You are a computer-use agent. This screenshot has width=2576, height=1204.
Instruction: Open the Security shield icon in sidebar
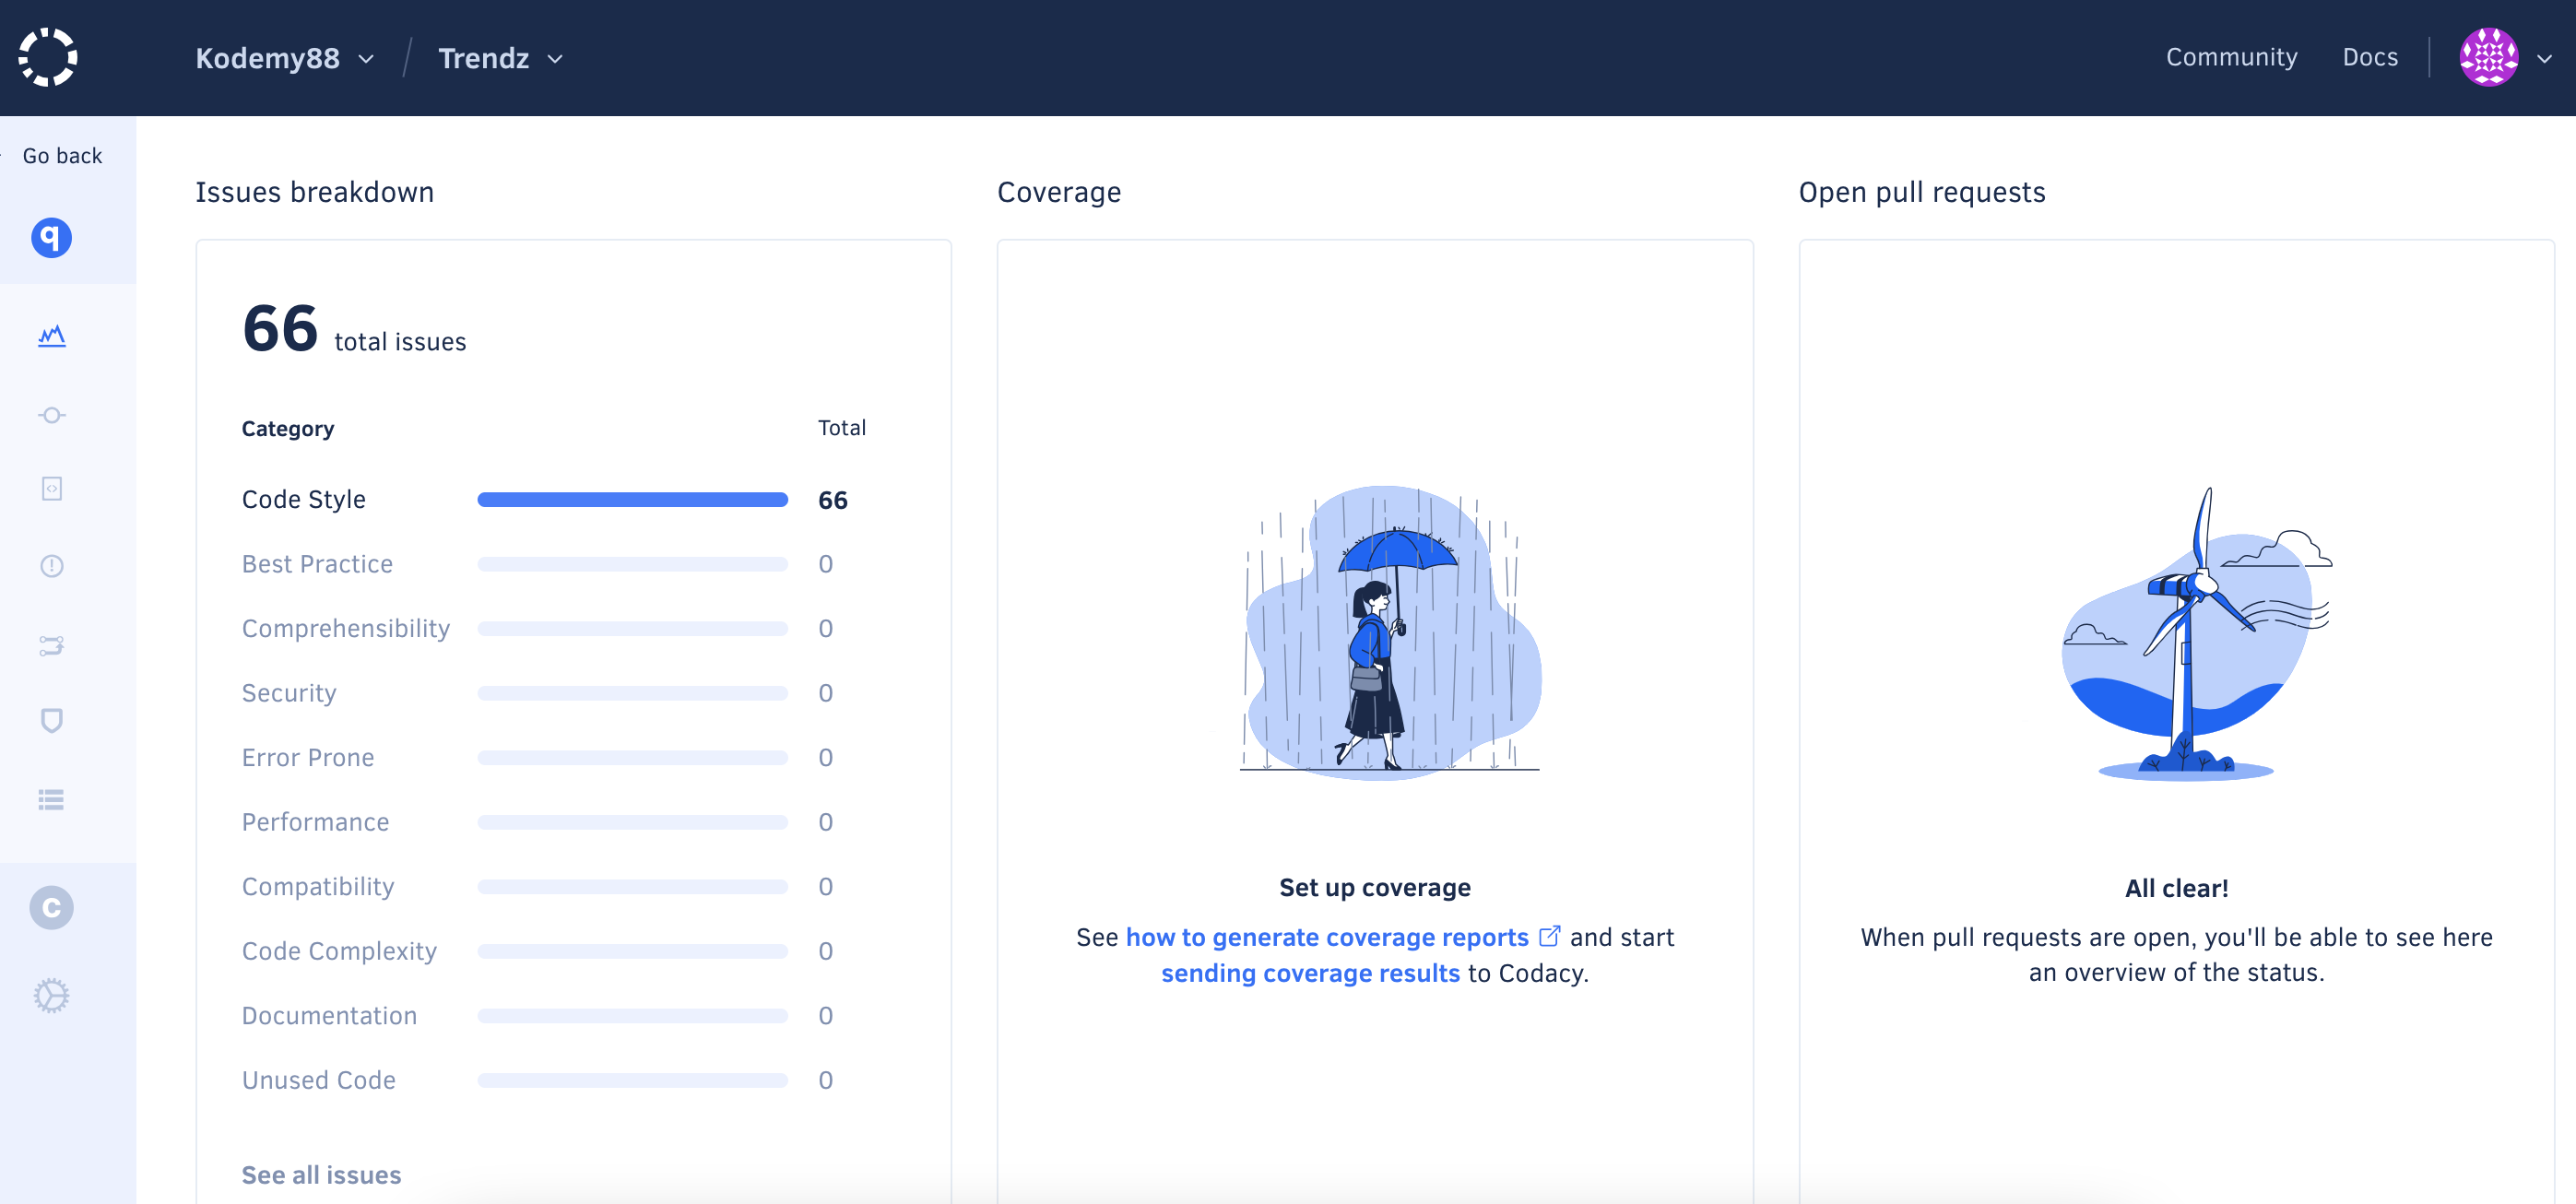[x=52, y=720]
